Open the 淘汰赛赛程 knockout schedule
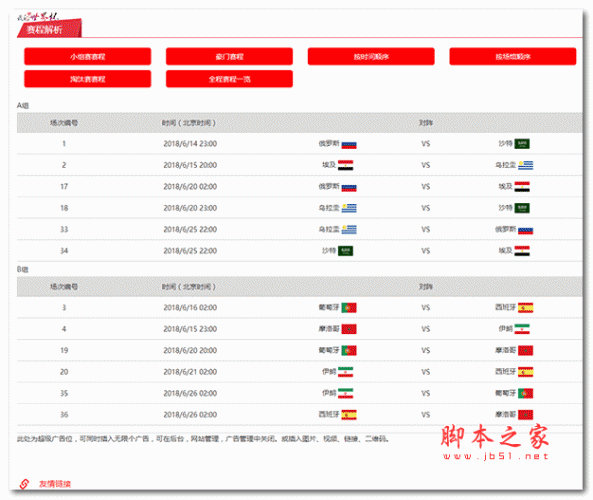593x500 pixels. click(88, 79)
